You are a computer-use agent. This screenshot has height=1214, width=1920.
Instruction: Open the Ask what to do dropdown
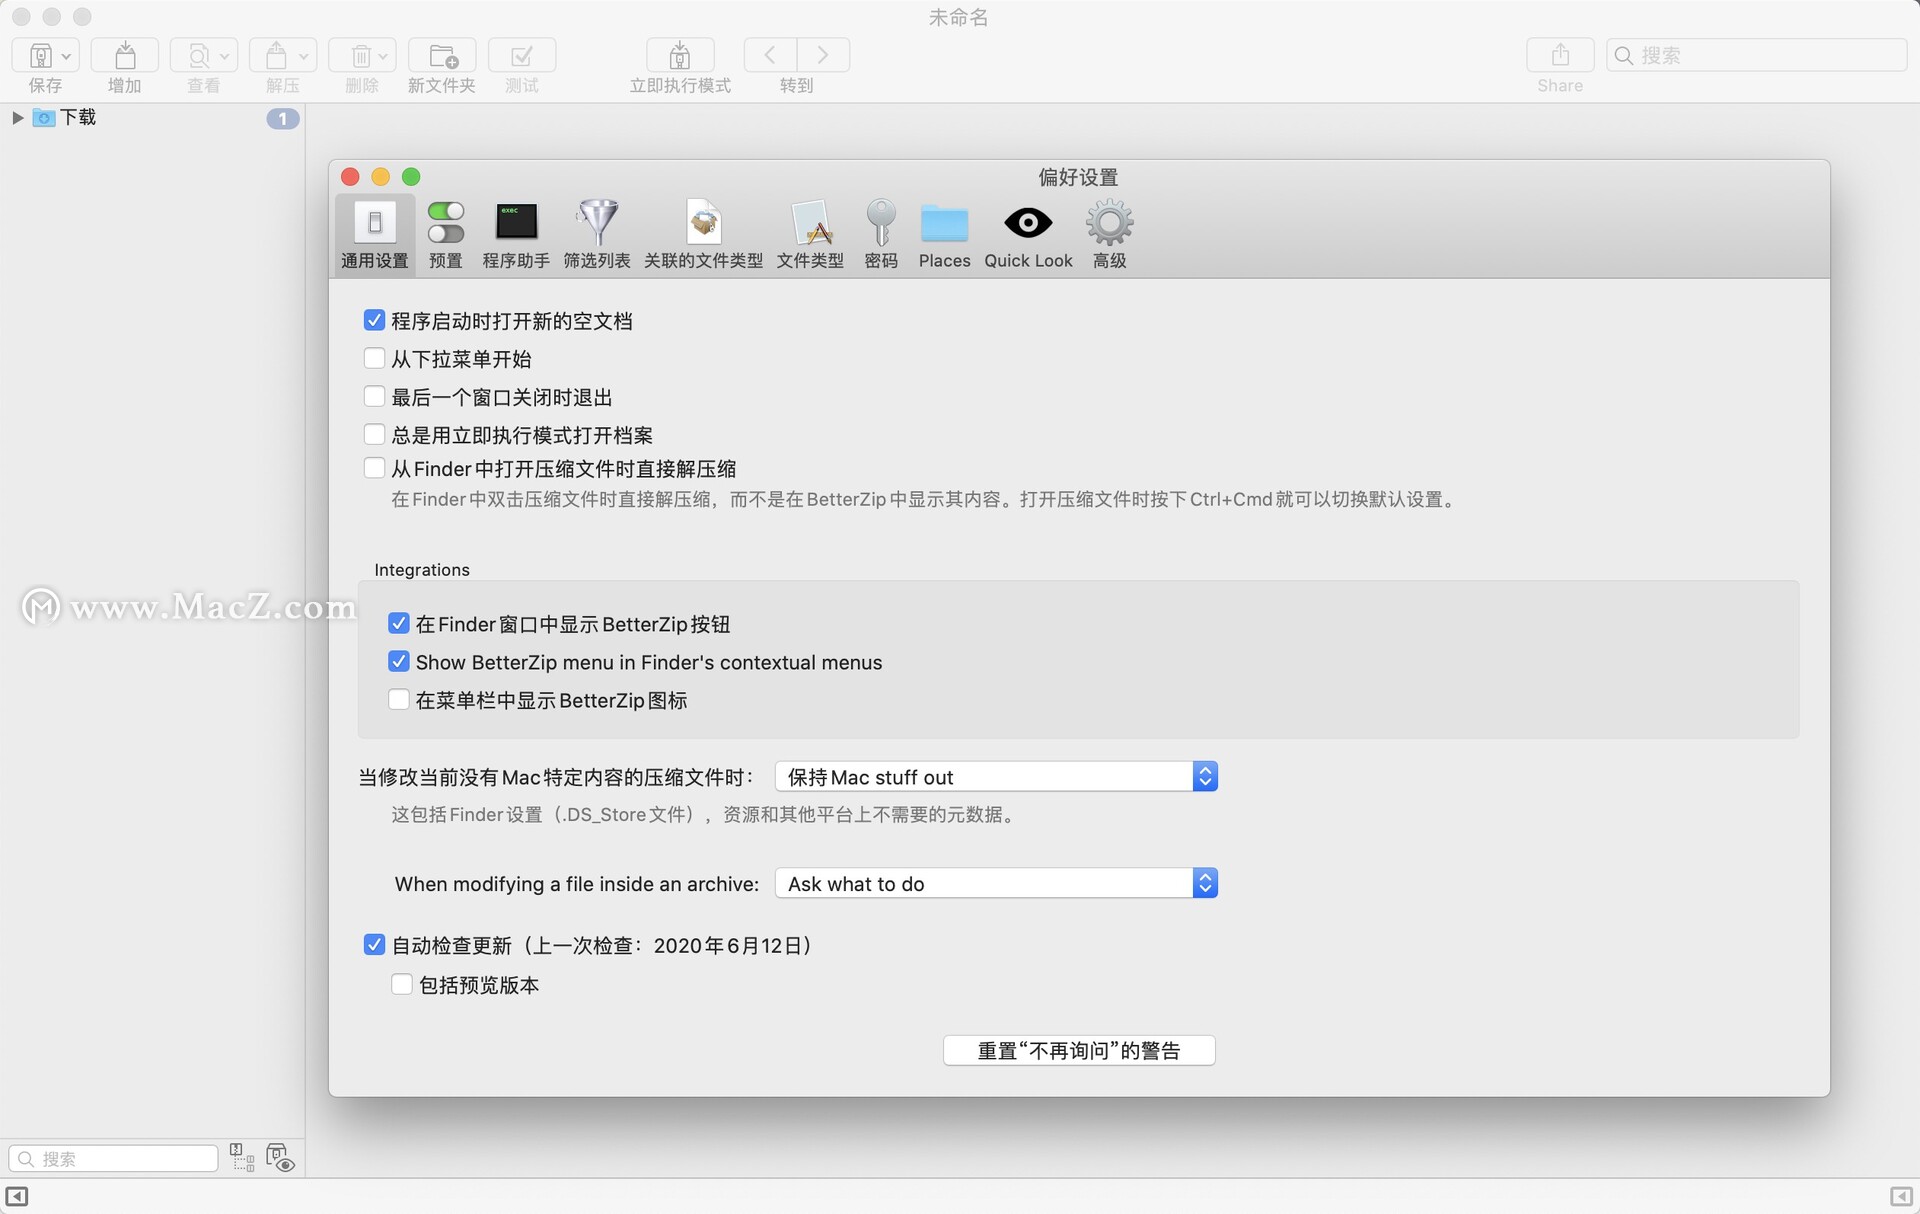coord(996,883)
